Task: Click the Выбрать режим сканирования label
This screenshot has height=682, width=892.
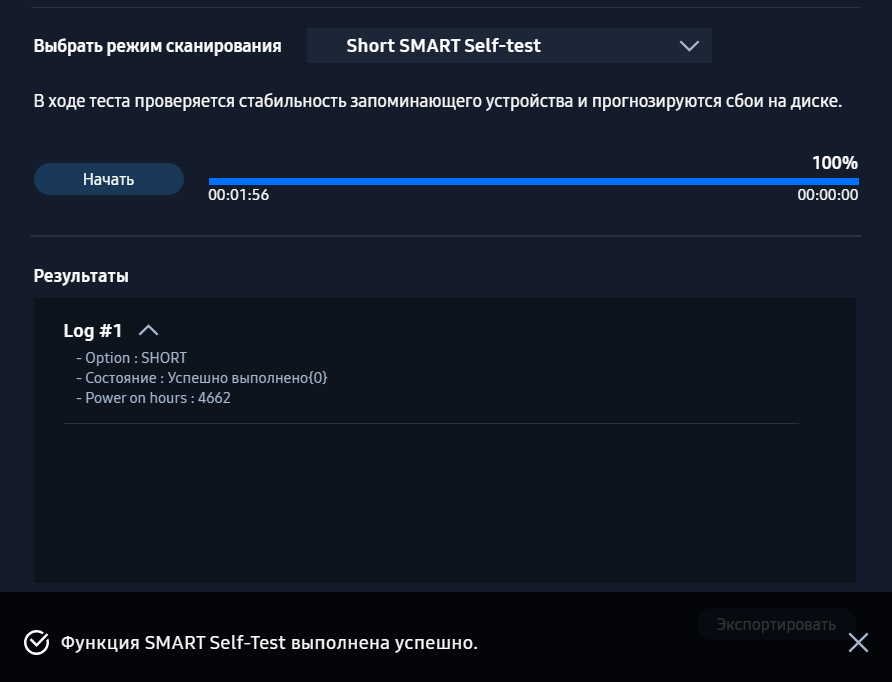Action: (157, 46)
